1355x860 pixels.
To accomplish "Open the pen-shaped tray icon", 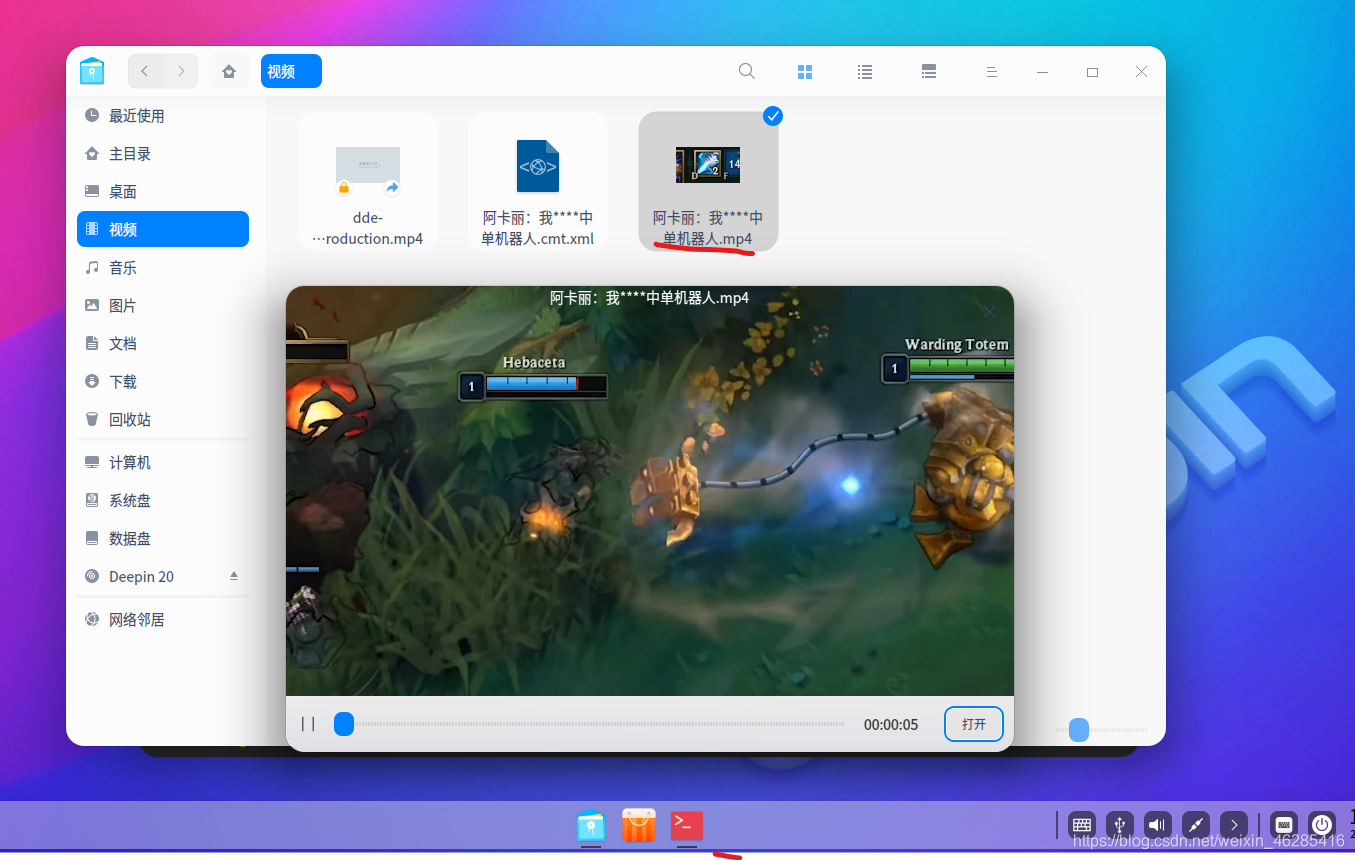I will (1196, 824).
